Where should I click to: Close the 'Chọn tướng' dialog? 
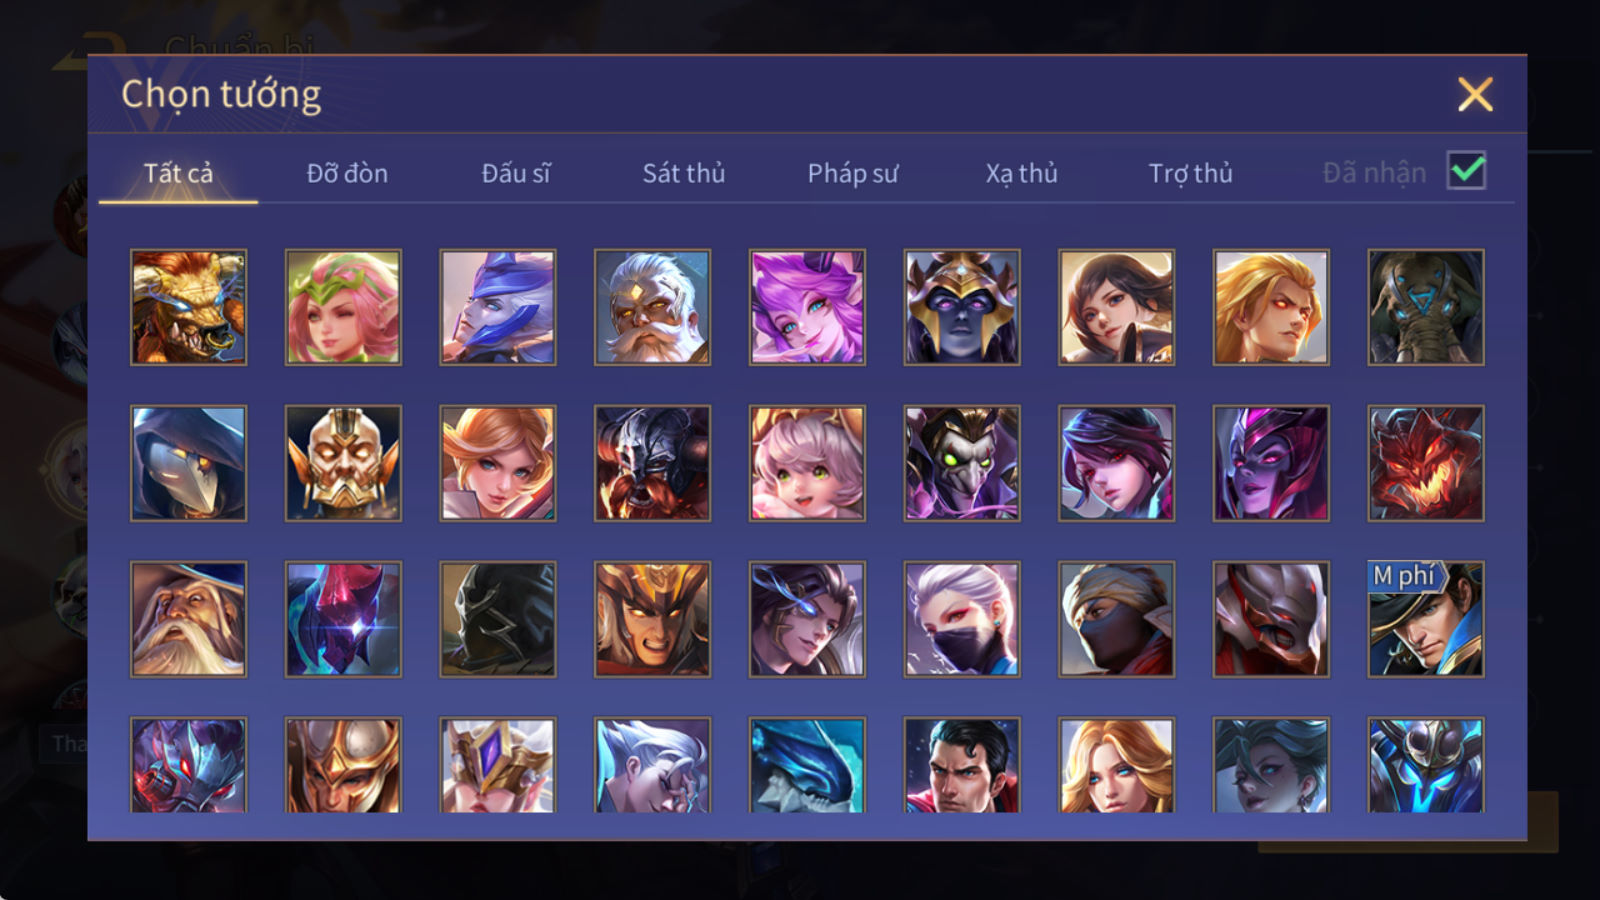click(x=1475, y=95)
